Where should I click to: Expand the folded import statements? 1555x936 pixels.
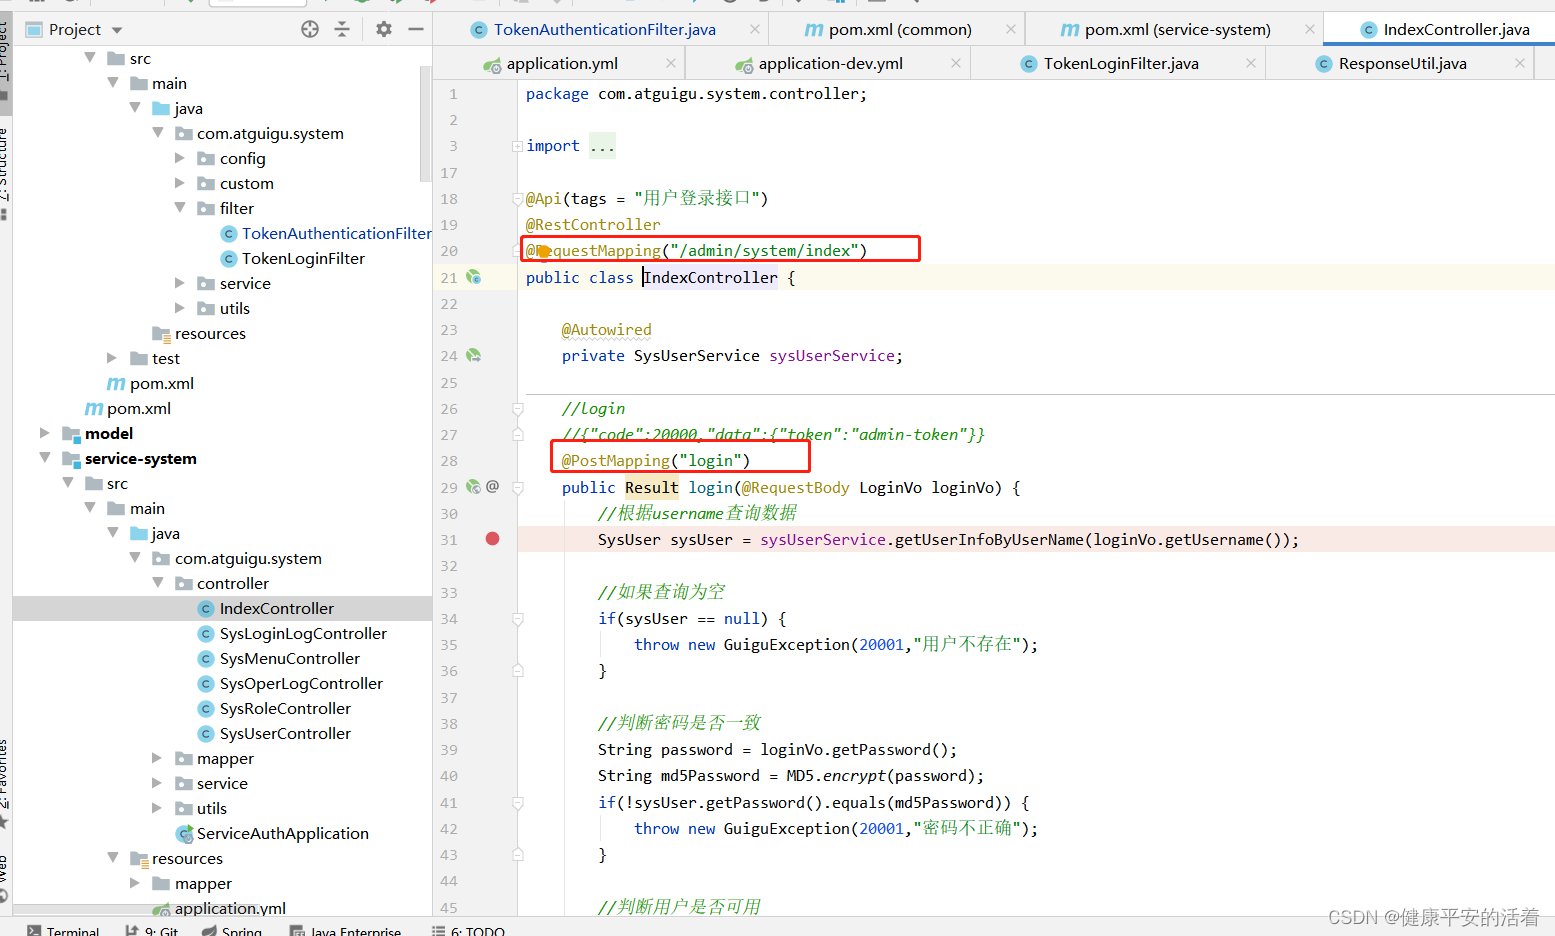(517, 146)
